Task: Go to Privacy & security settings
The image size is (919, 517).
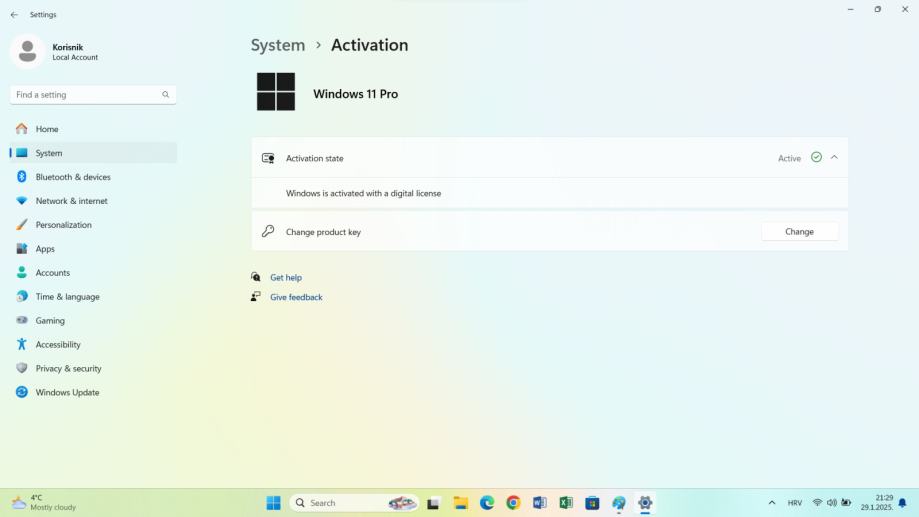Action: [93, 368]
